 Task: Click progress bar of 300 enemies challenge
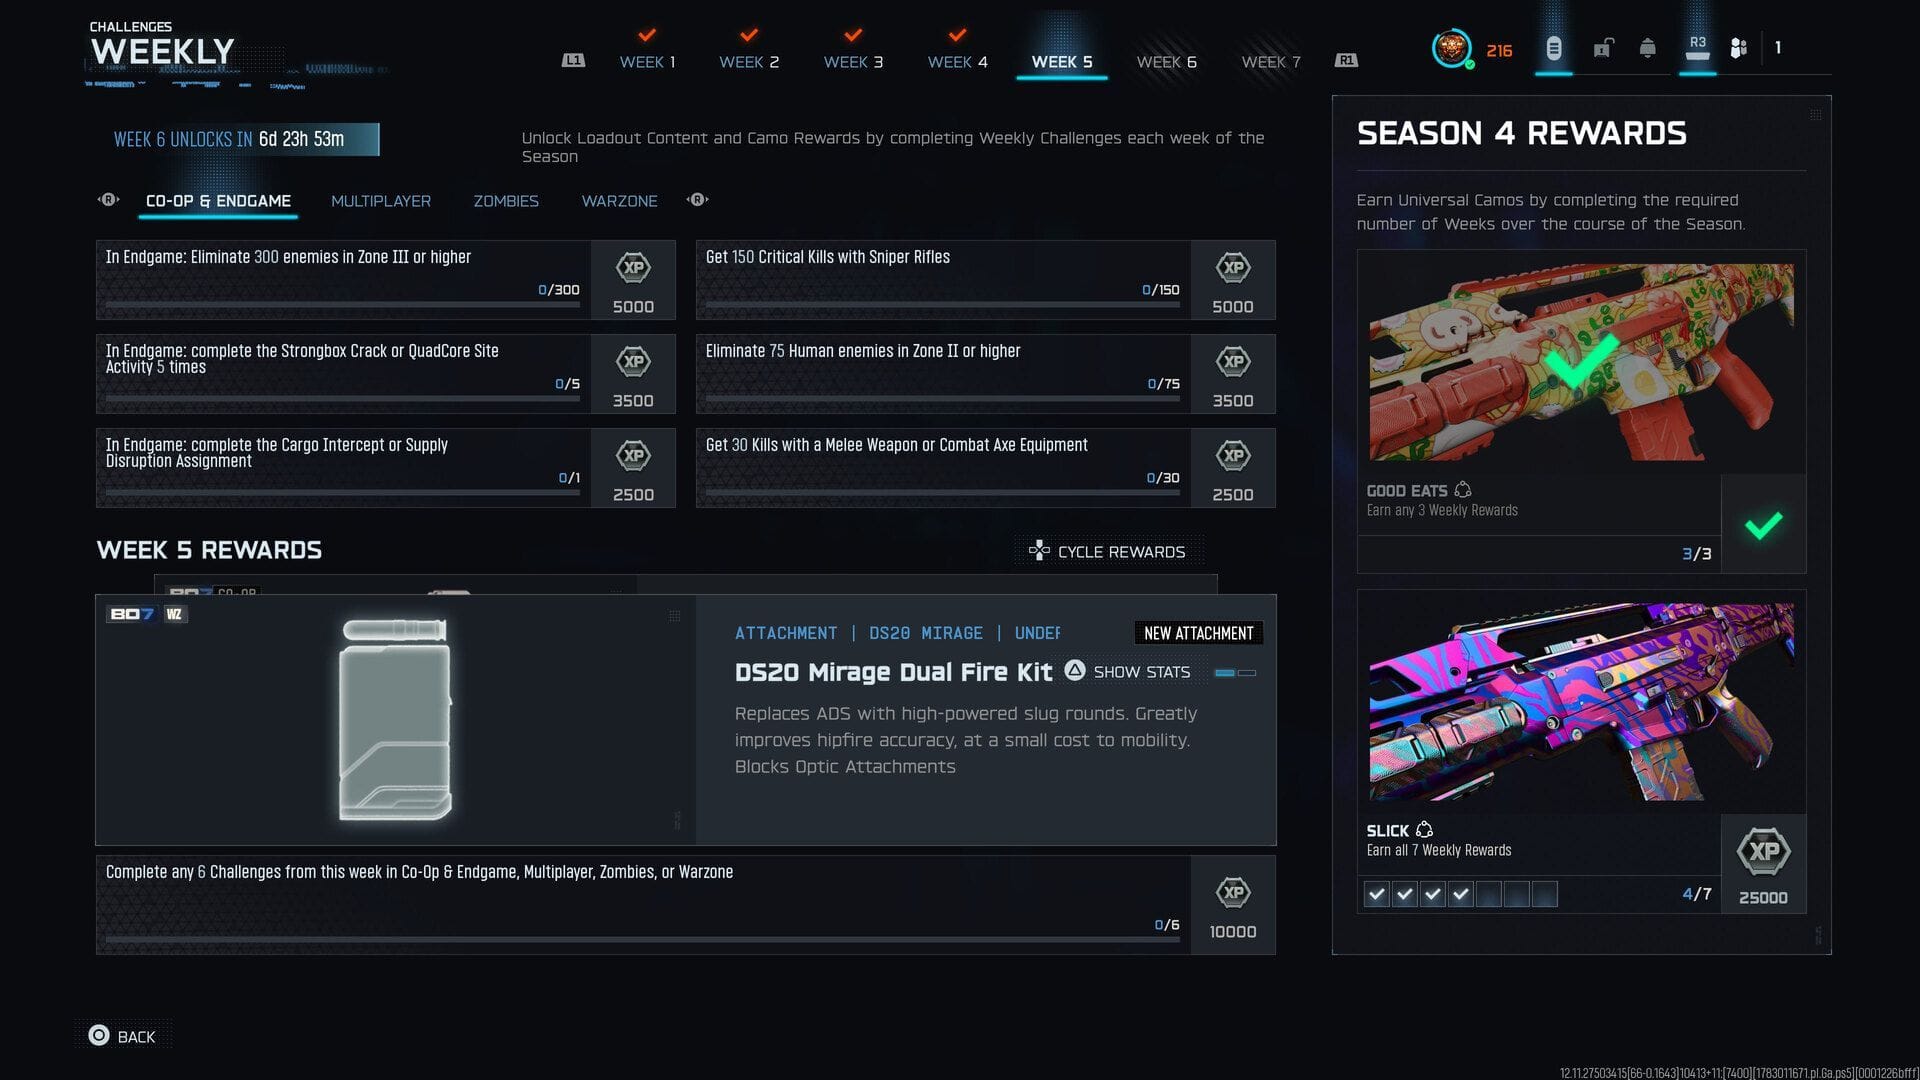tap(343, 305)
